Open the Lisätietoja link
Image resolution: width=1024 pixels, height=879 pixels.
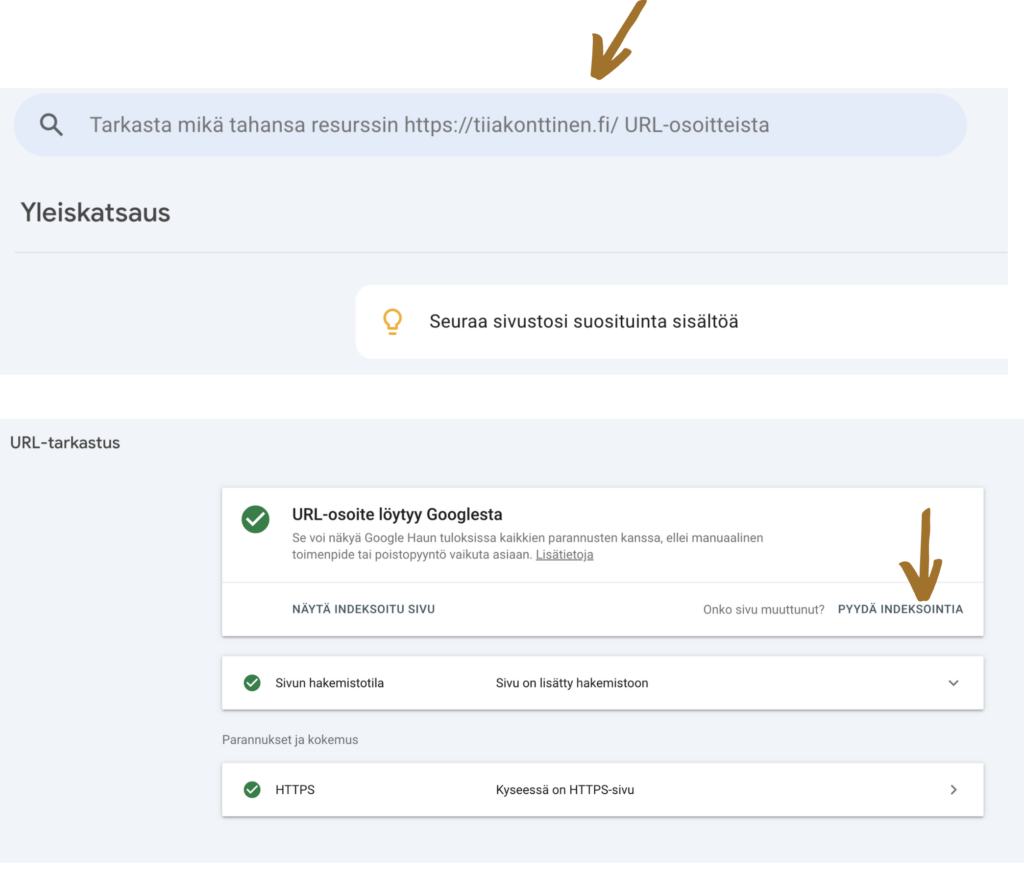564,554
